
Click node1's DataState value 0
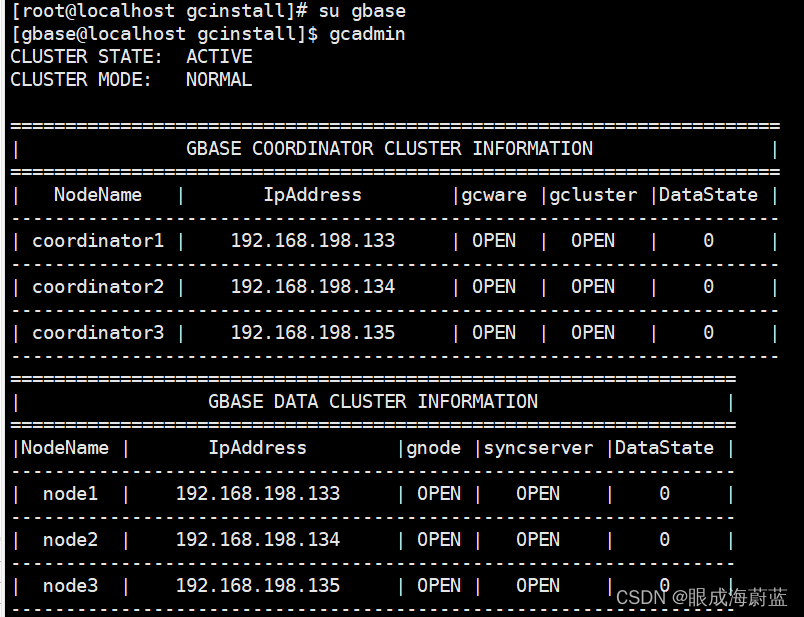(x=664, y=494)
